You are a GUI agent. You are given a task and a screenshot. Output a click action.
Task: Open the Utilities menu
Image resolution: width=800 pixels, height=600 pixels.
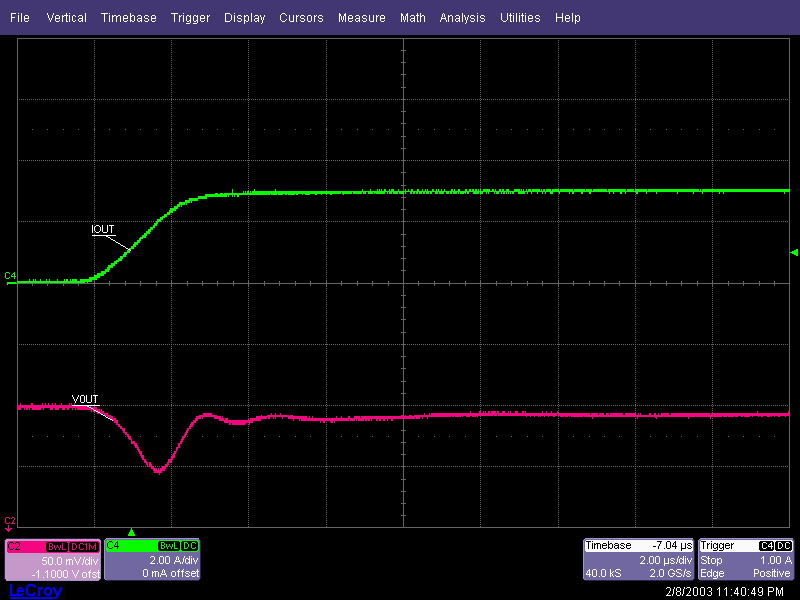(x=520, y=18)
